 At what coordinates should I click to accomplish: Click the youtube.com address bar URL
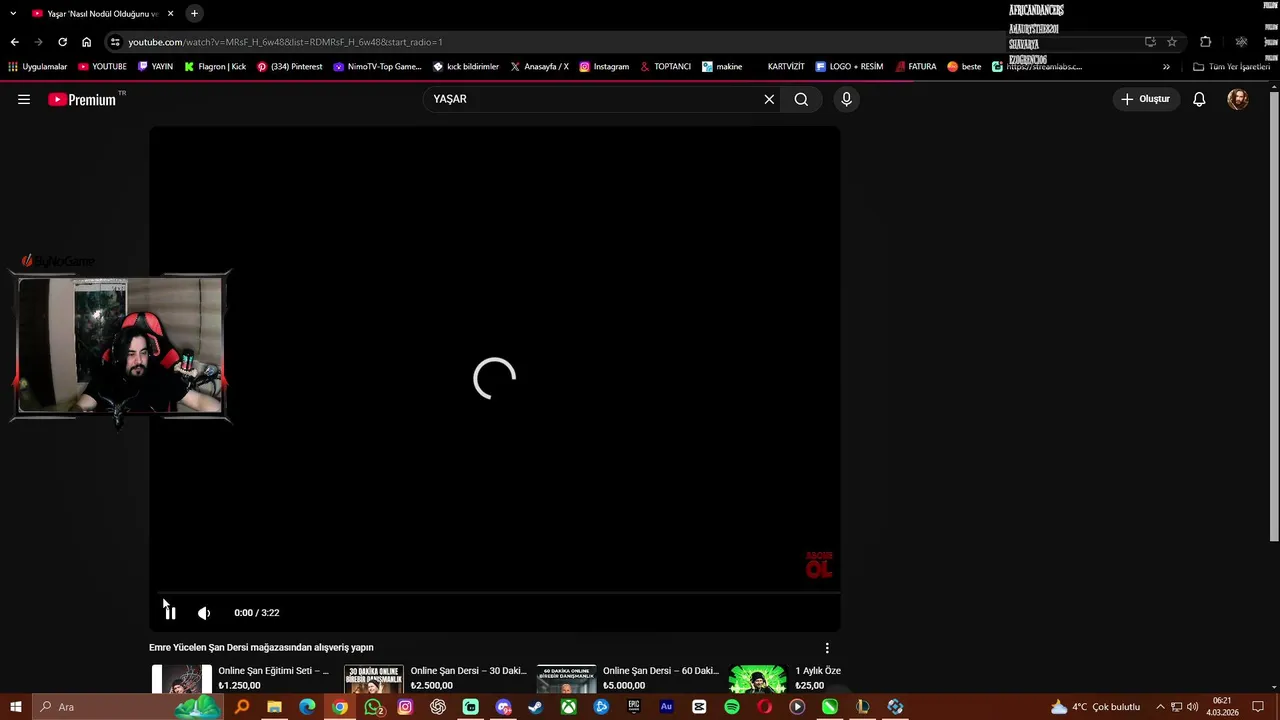[x=285, y=42]
